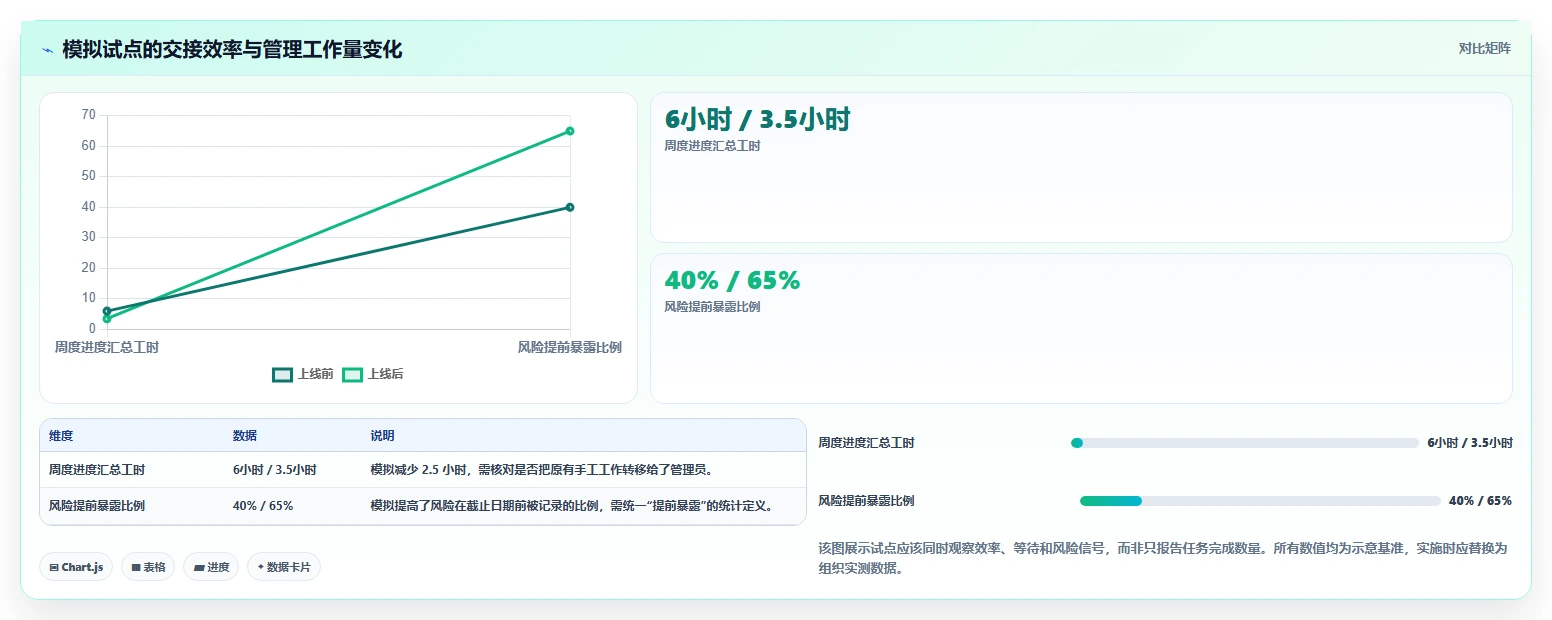Click the 上线后 legend color box
This screenshot has width=1552, height=620.
(x=352, y=375)
